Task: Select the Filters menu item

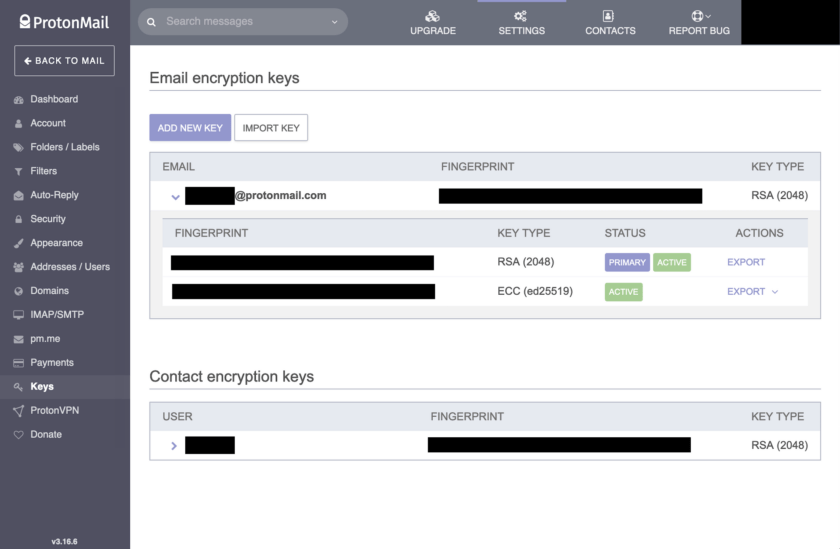Action: pyautogui.click(x=43, y=171)
